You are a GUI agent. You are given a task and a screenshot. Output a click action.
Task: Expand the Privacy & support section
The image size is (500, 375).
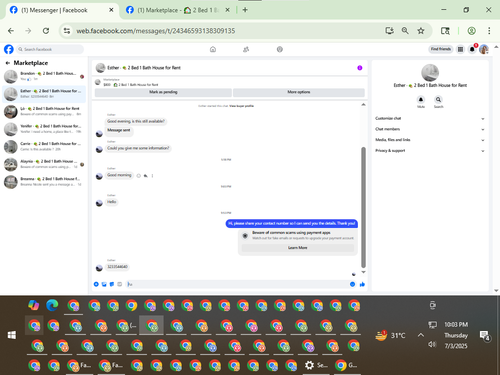(429, 150)
